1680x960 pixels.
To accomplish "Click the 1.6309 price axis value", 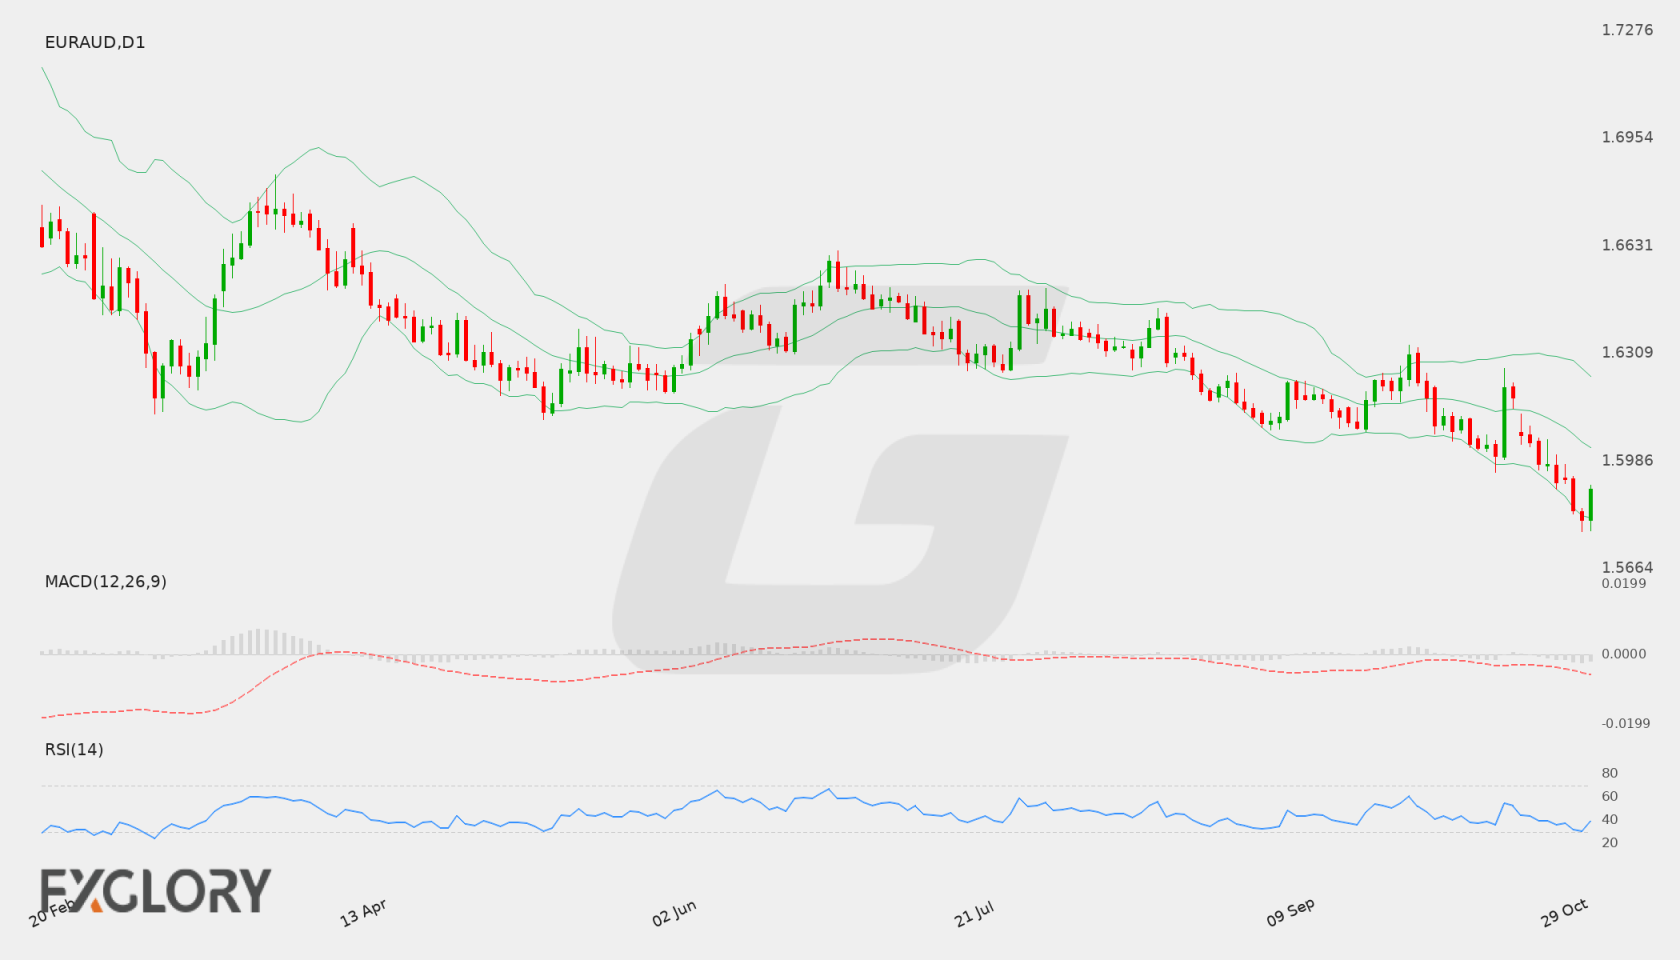I will [x=1627, y=352].
